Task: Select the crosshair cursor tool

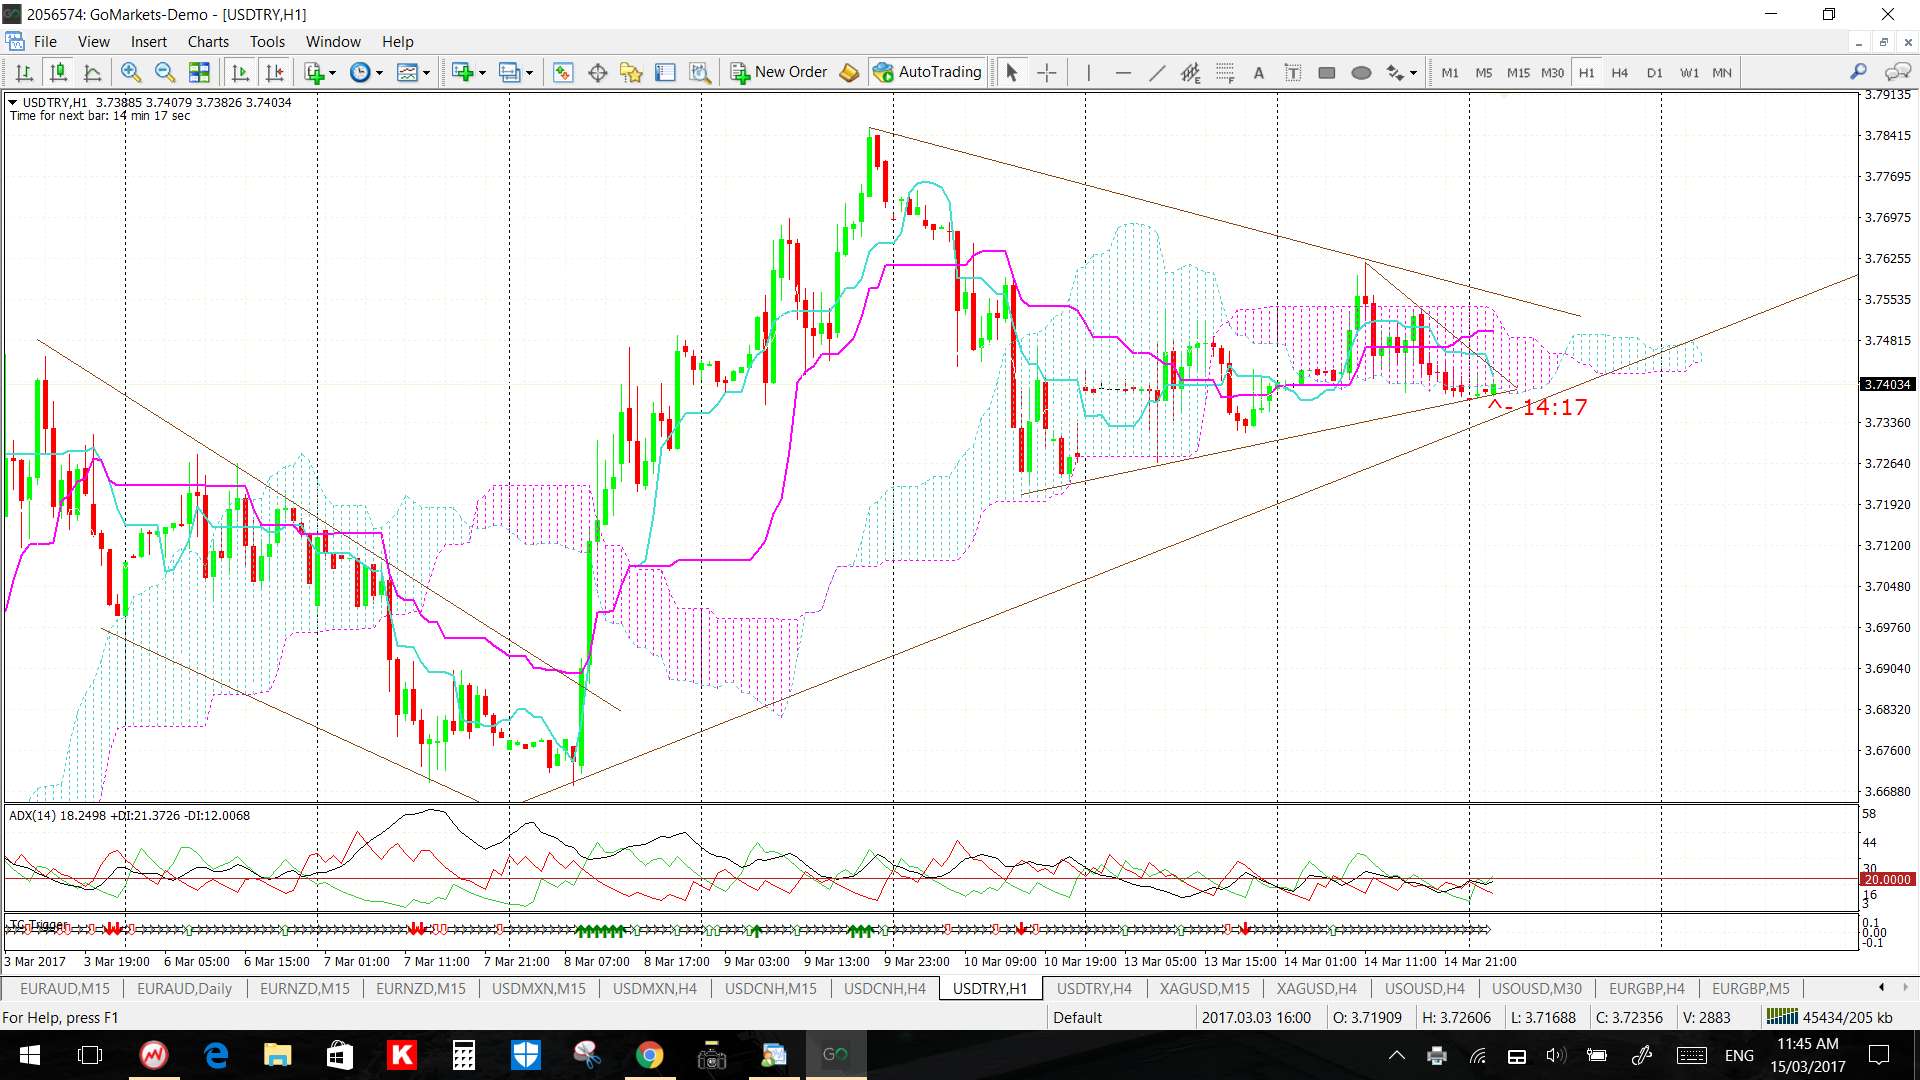Action: [x=1046, y=72]
